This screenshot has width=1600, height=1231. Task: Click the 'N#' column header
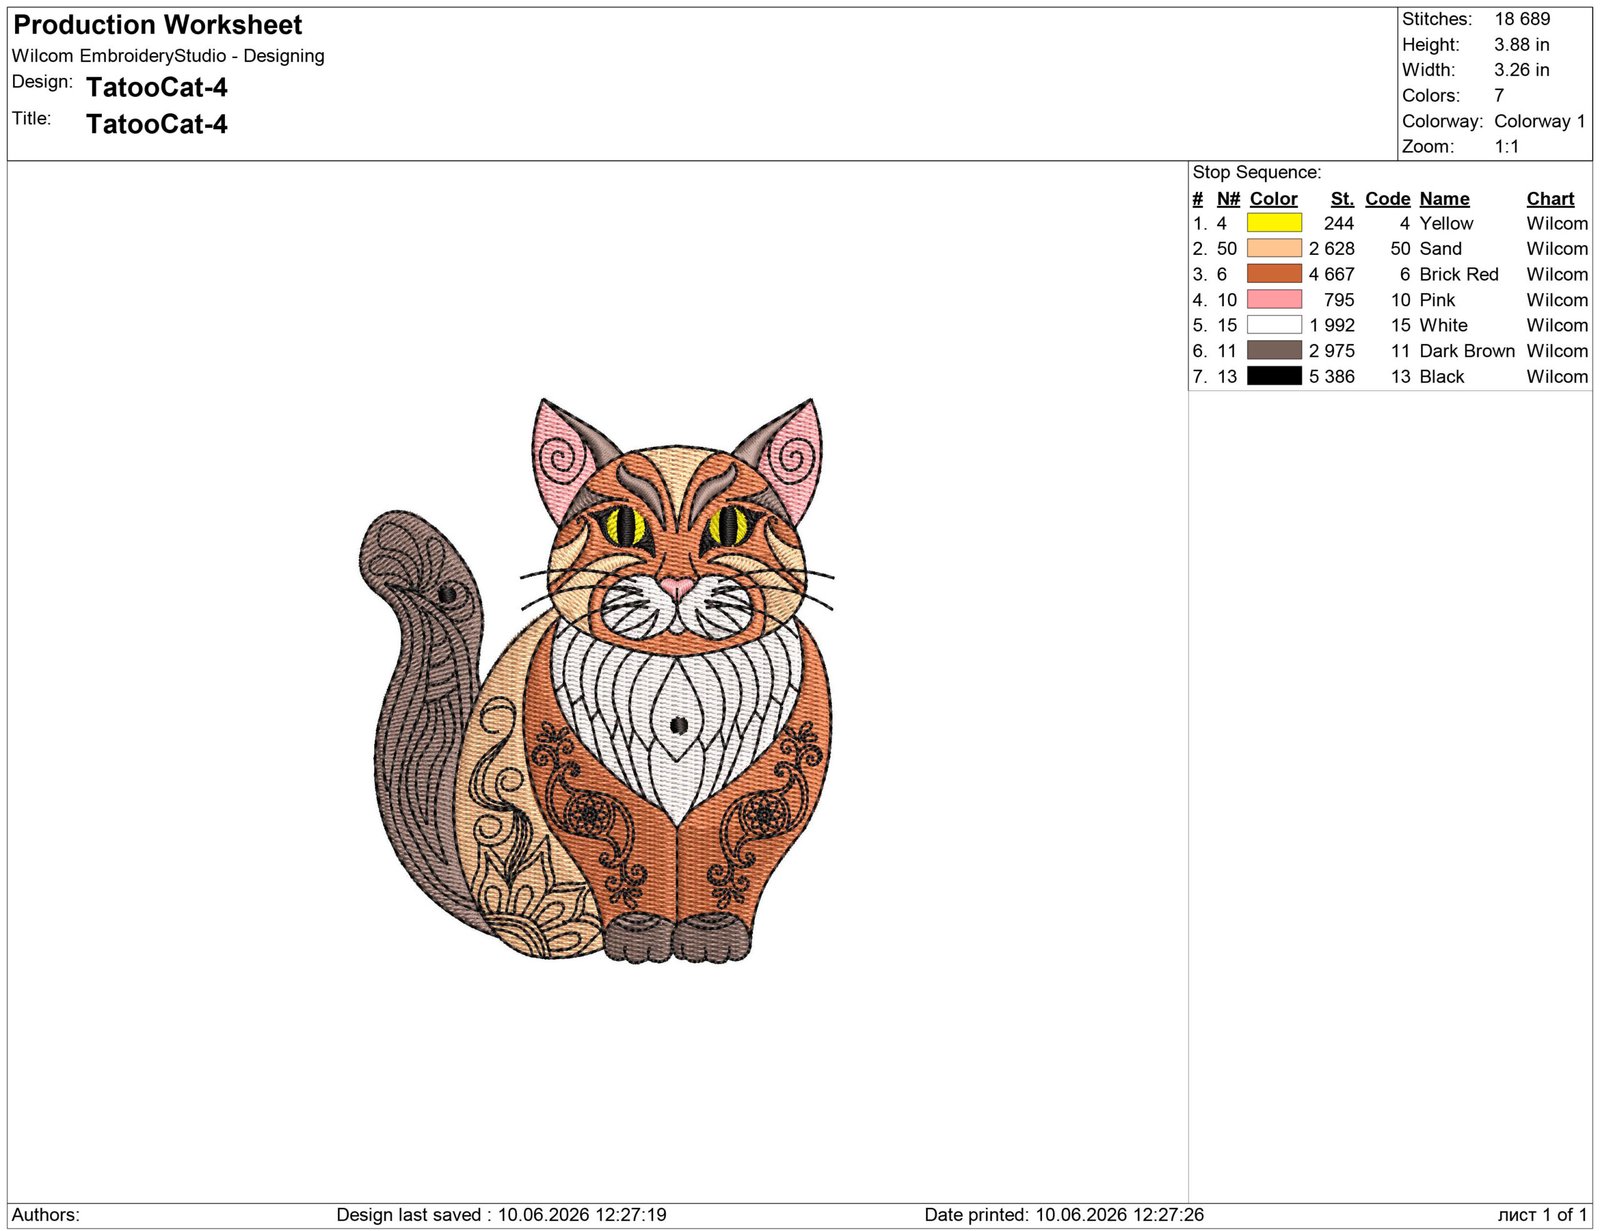pyautogui.click(x=1228, y=199)
